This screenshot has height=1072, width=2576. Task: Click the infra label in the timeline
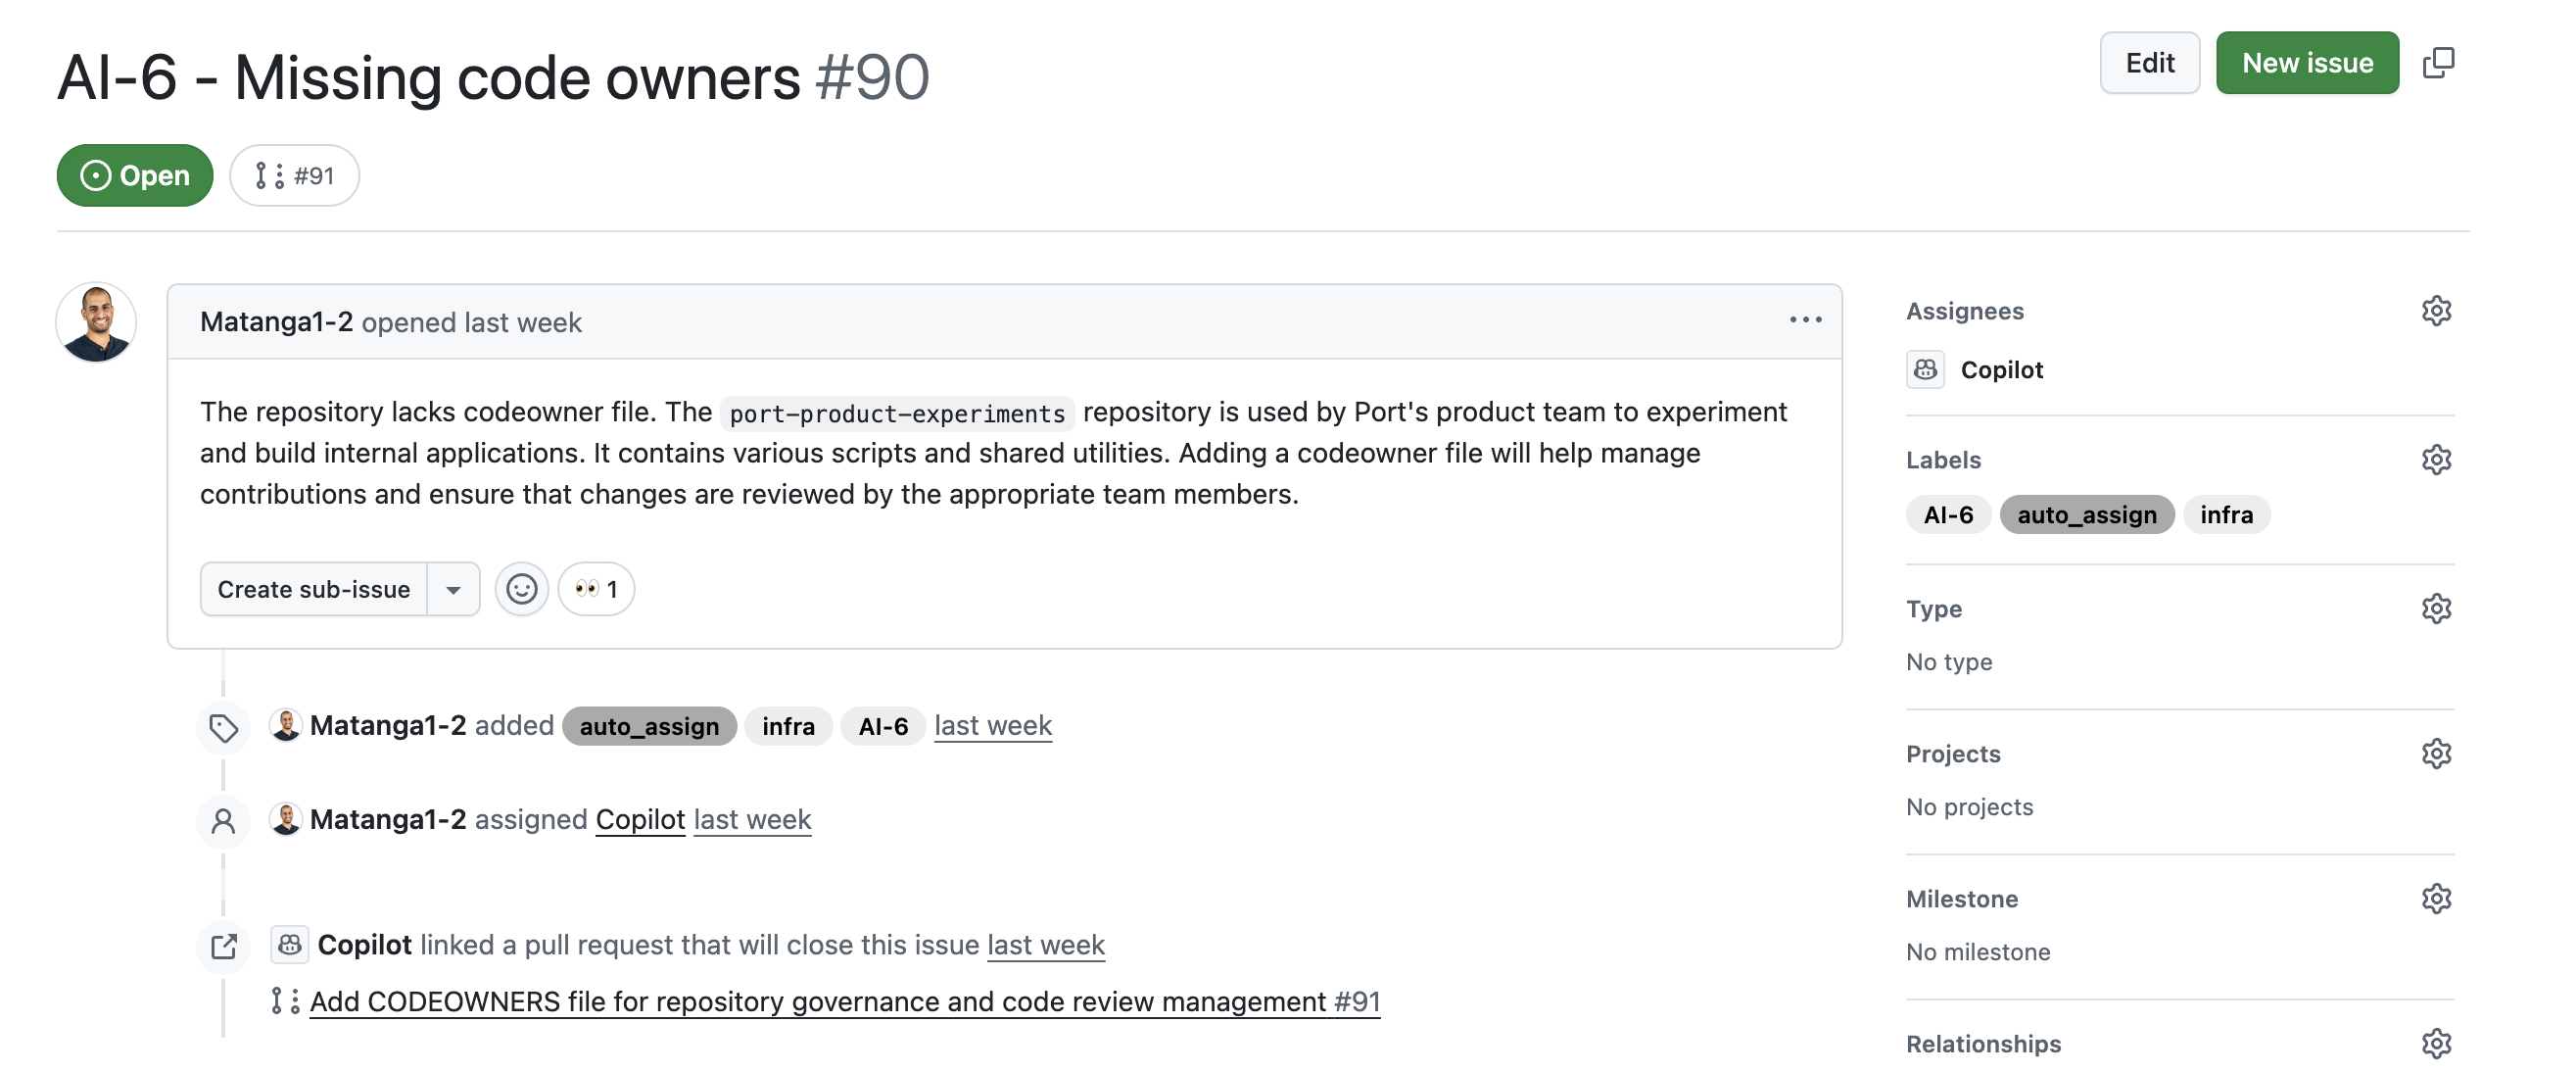[788, 726]
